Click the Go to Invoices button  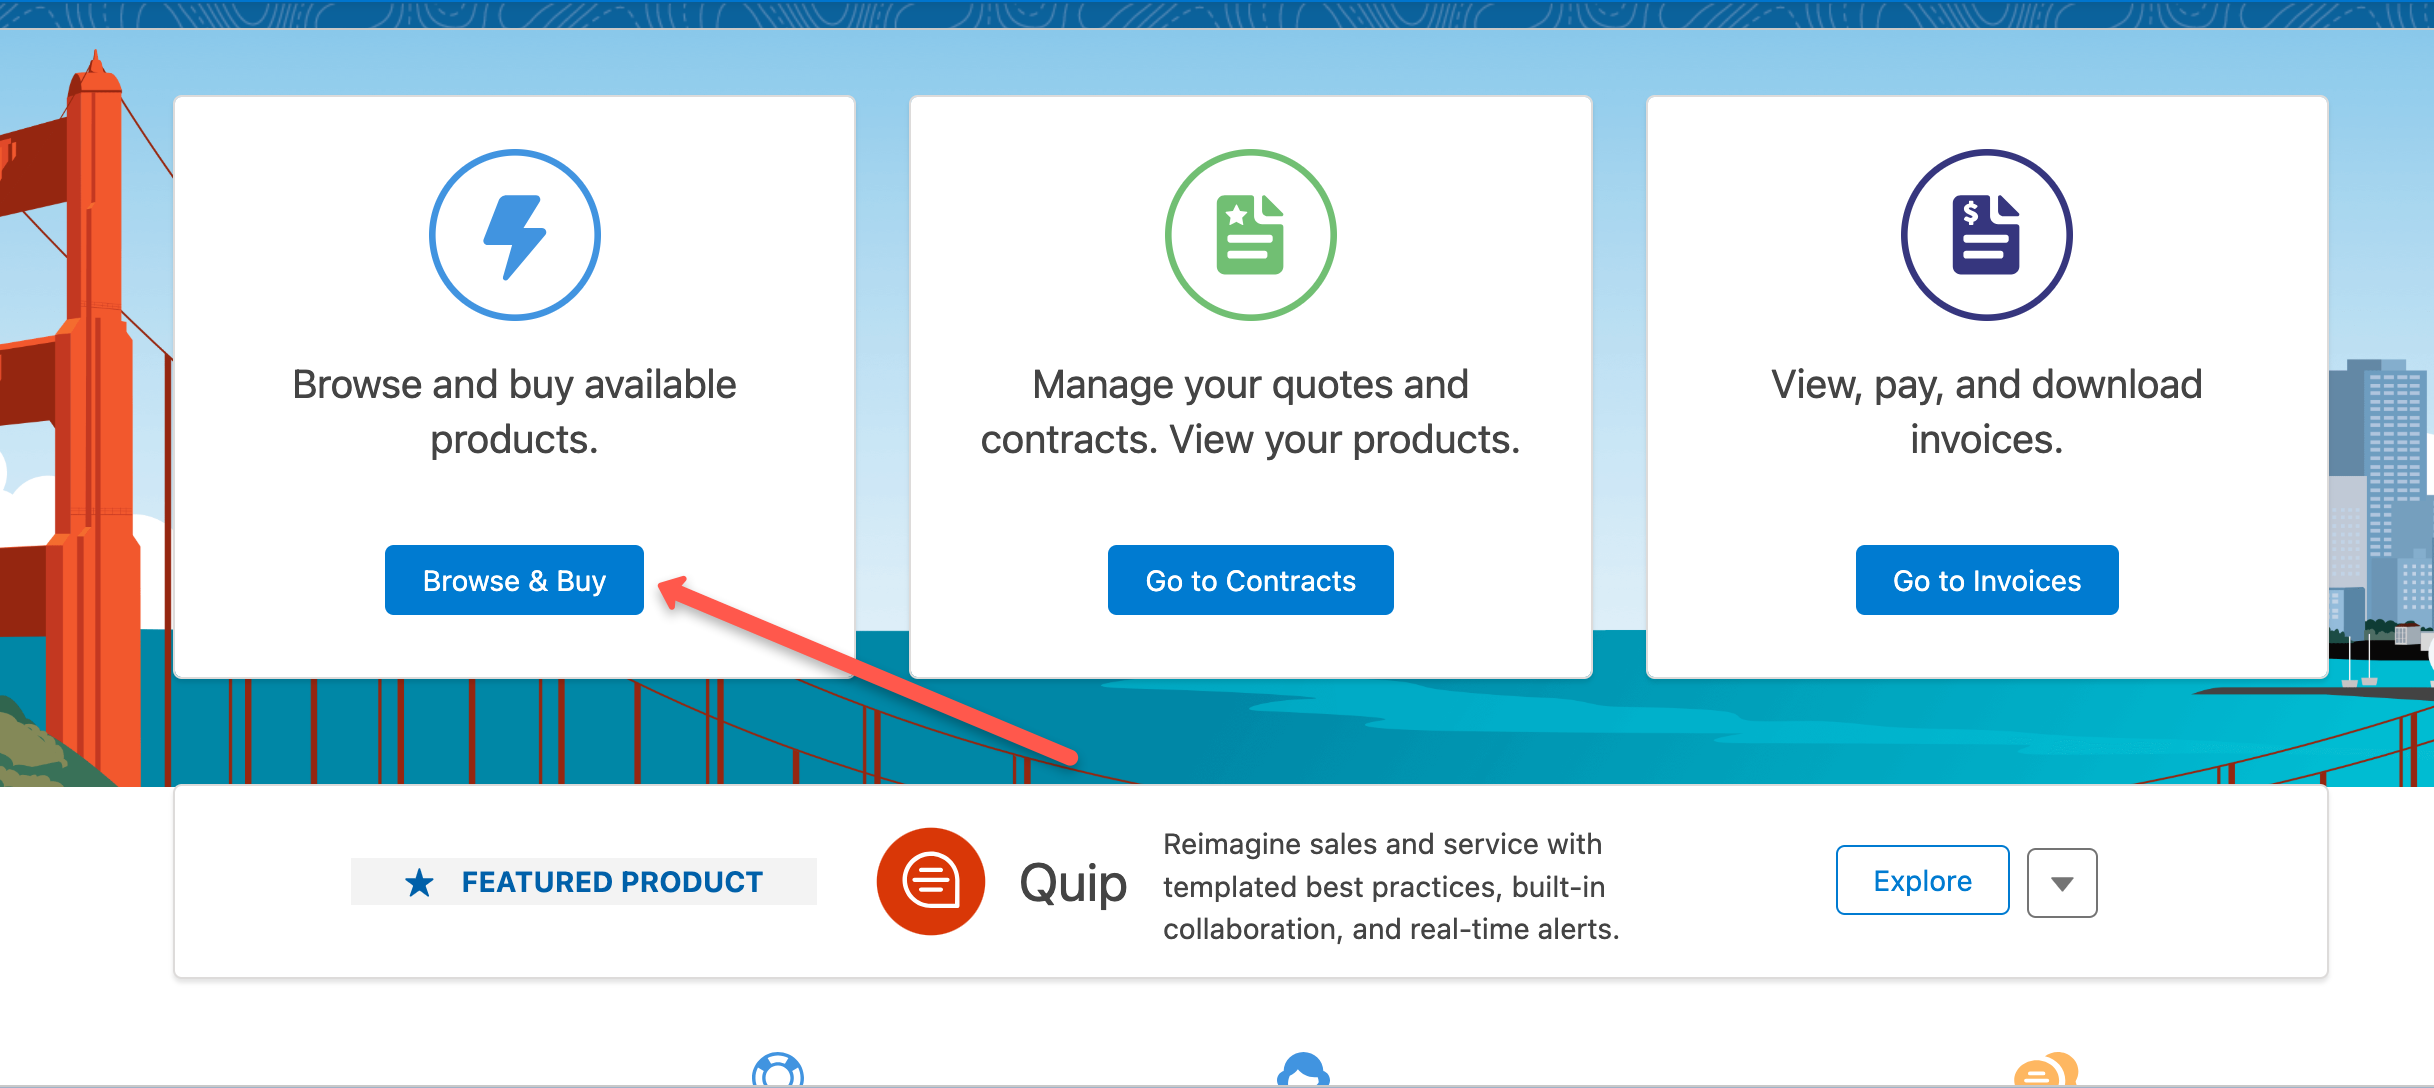pos(1986,580)
